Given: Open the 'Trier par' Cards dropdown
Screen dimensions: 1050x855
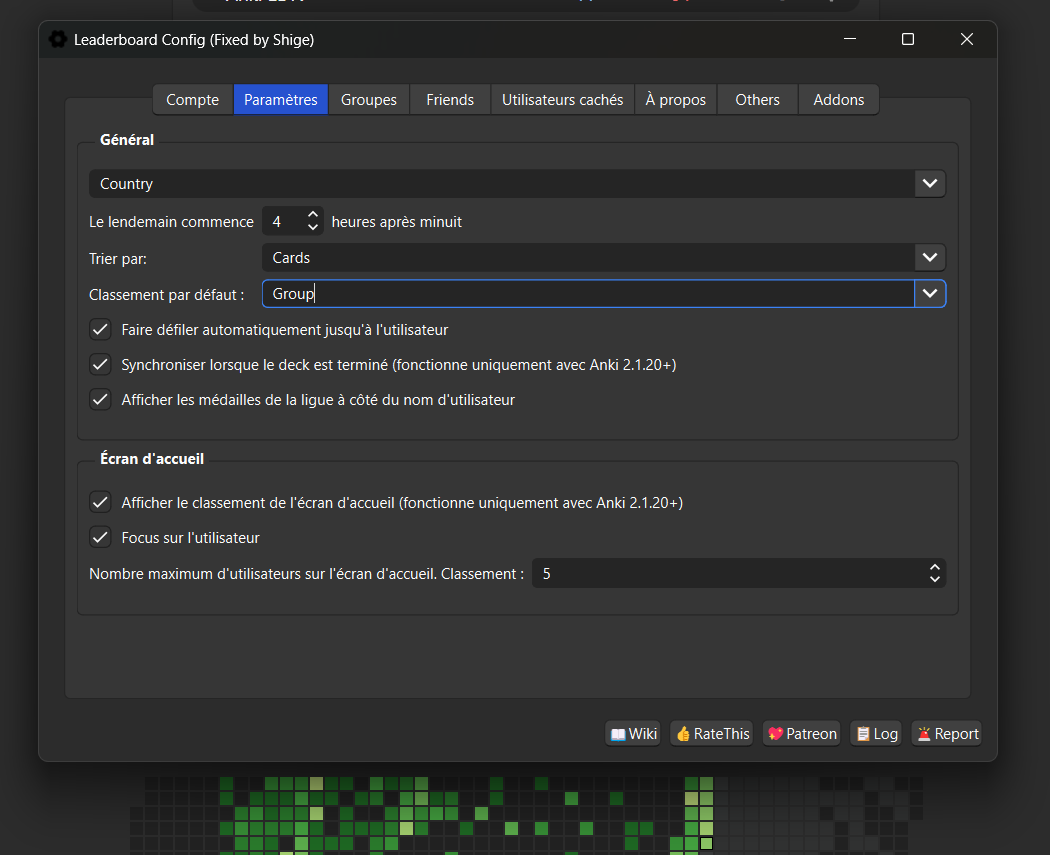Looking at the screenshot, I should click(x=930, y=258).
